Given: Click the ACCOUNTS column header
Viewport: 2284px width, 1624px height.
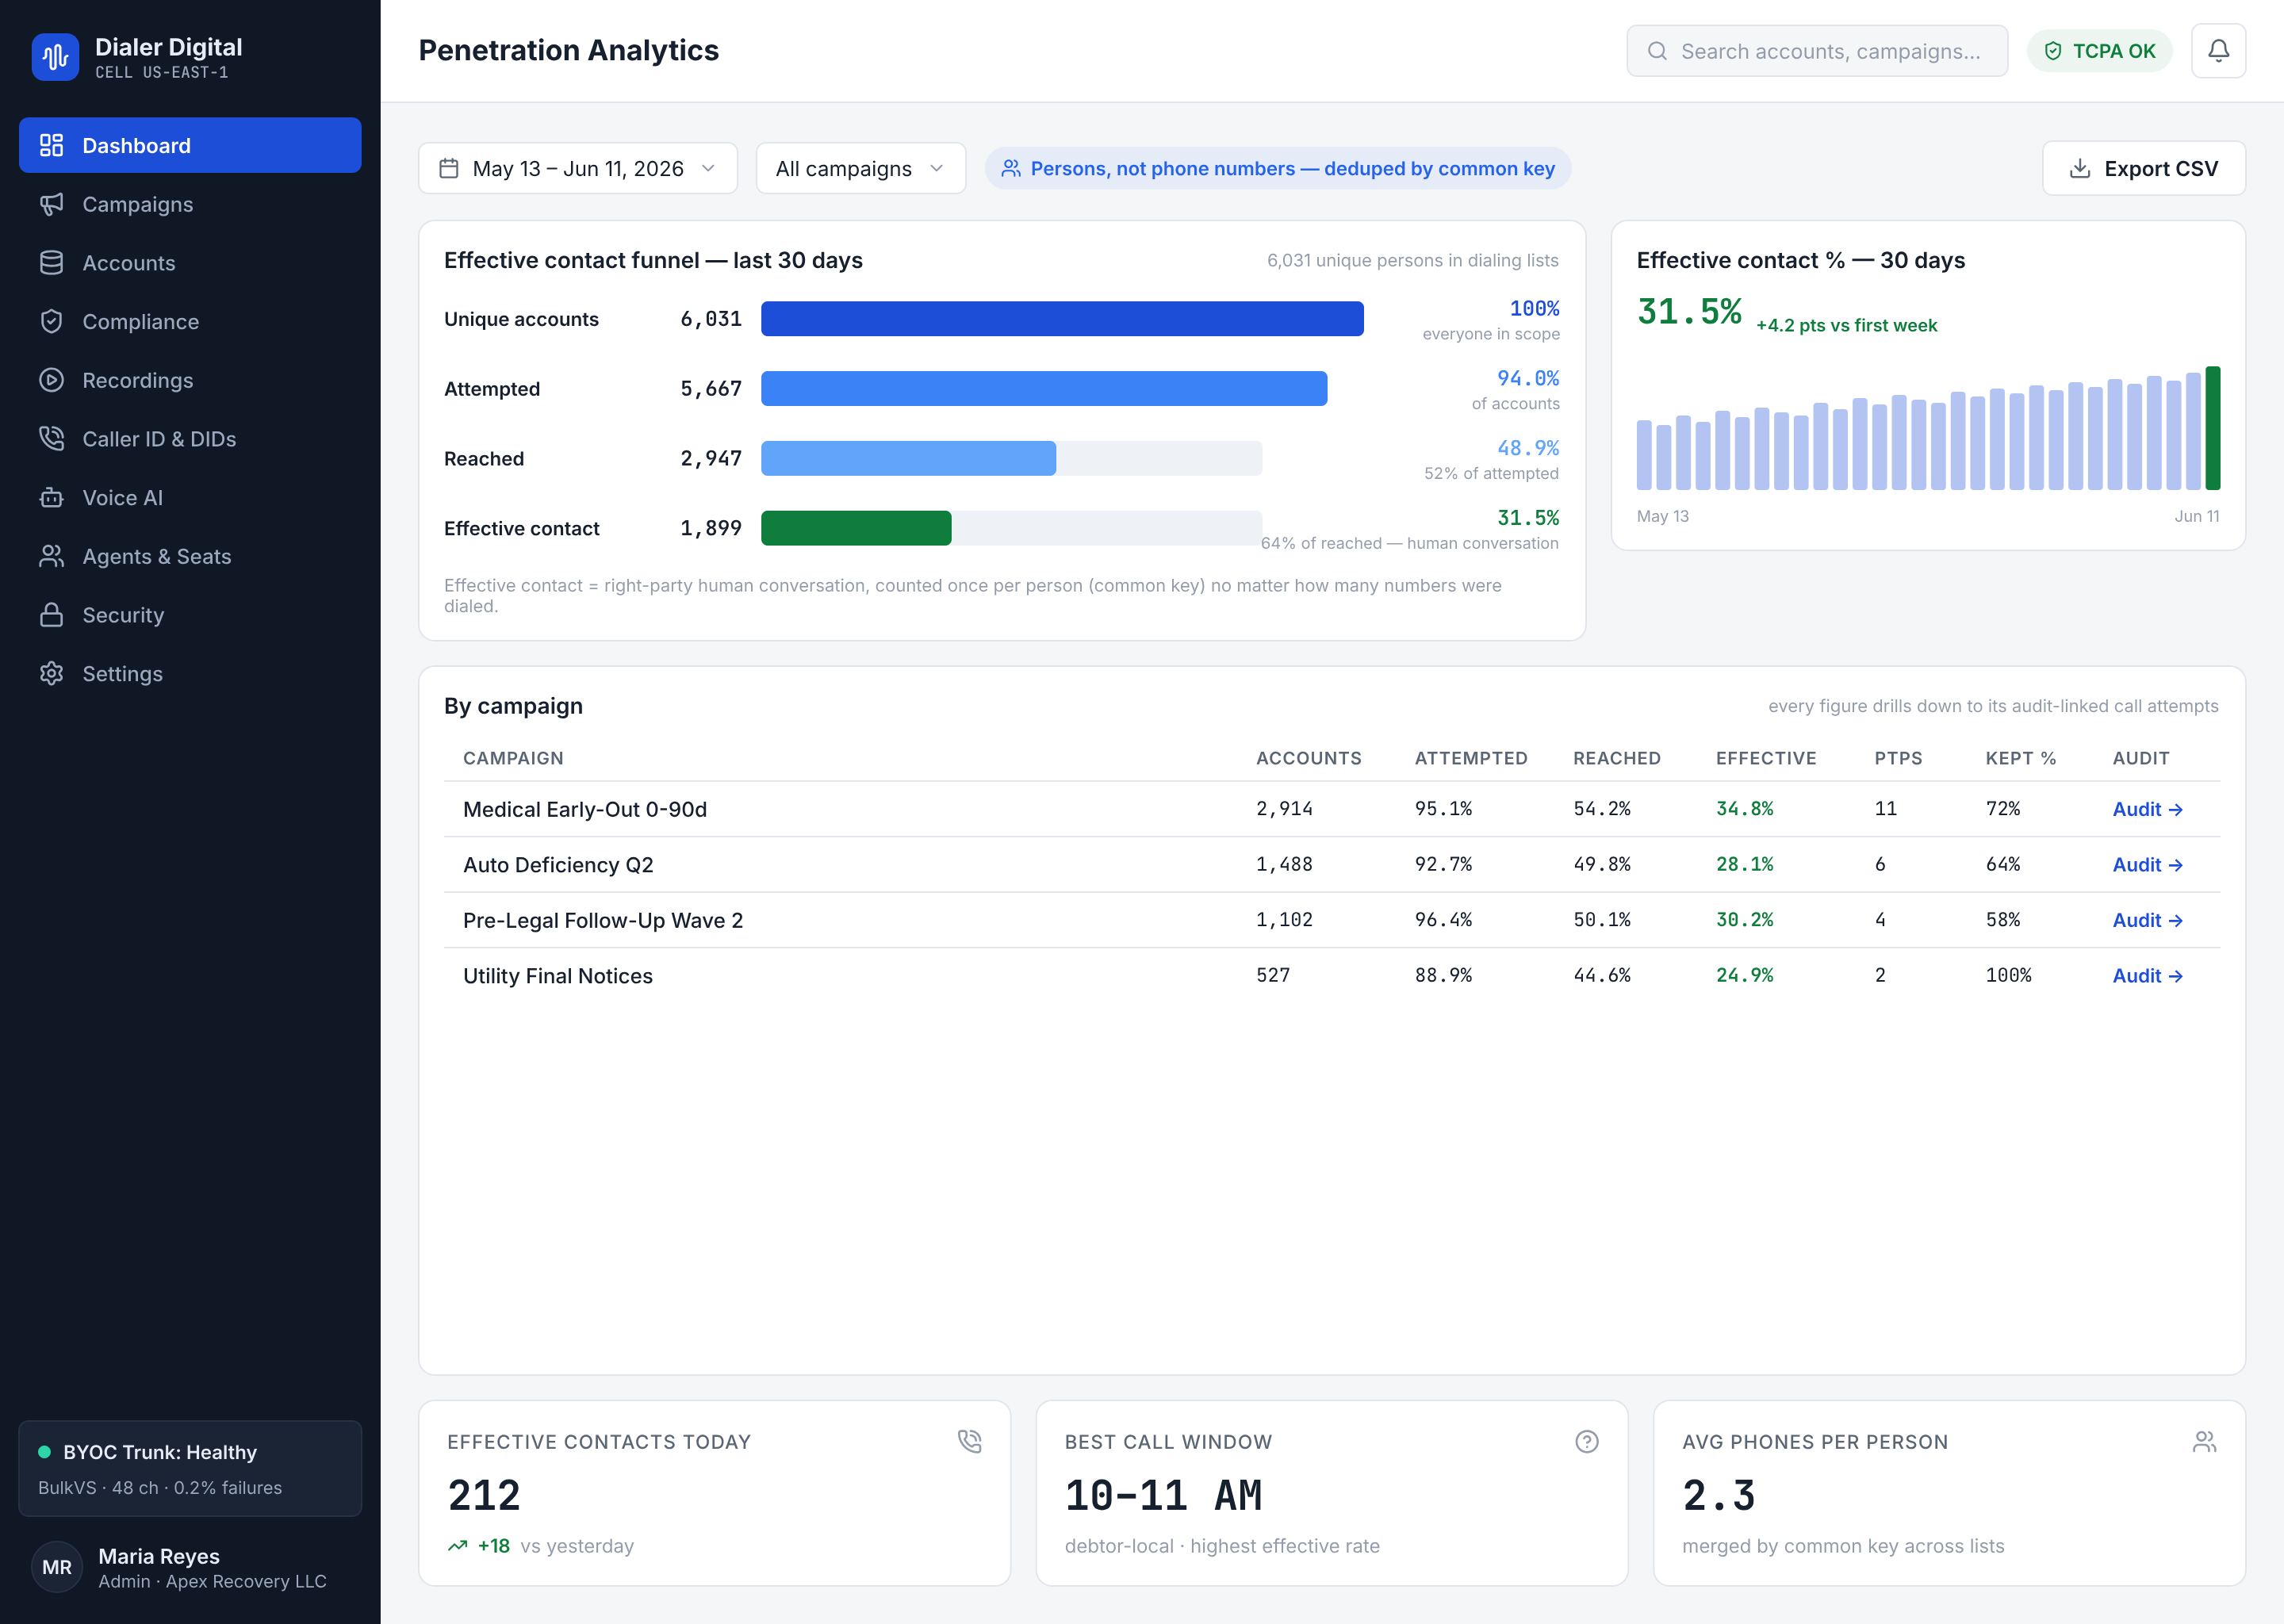Looking at the screenshot, I should 1308,758.
